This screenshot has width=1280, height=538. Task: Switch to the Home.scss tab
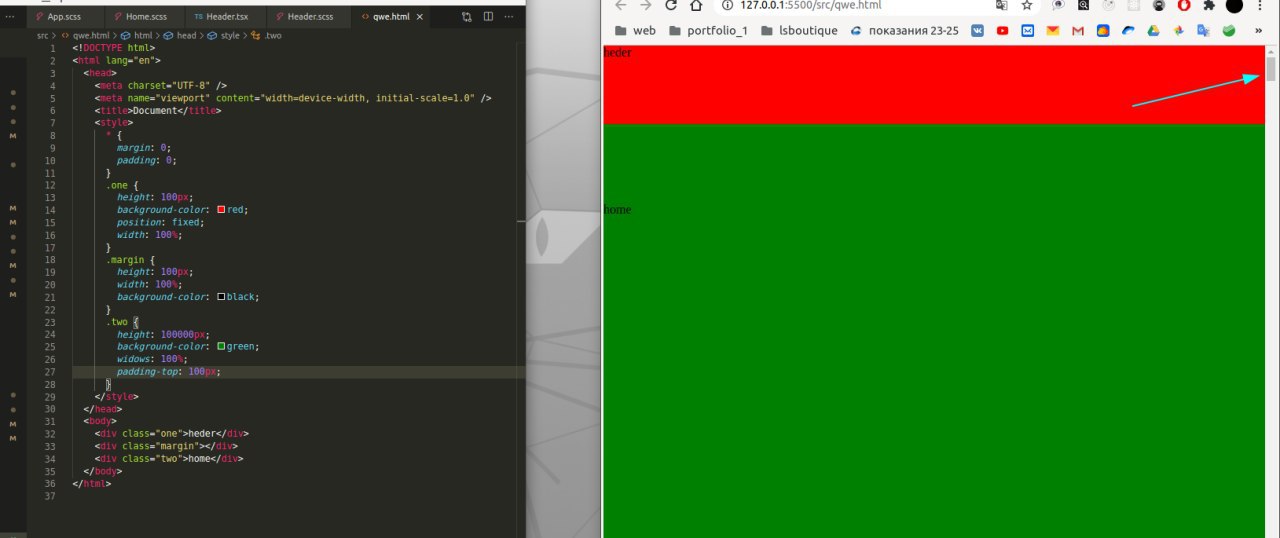(146, 17)
